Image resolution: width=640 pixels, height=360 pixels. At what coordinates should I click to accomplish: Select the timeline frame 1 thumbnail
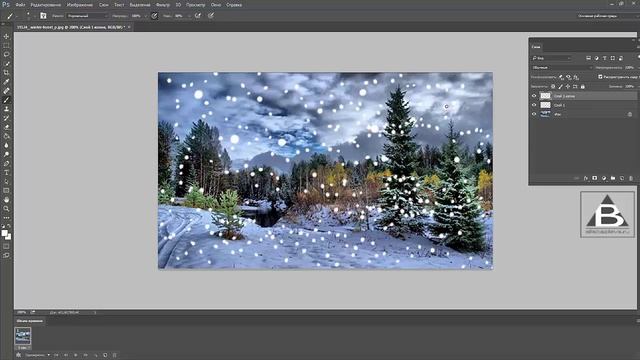click(23, 336)
